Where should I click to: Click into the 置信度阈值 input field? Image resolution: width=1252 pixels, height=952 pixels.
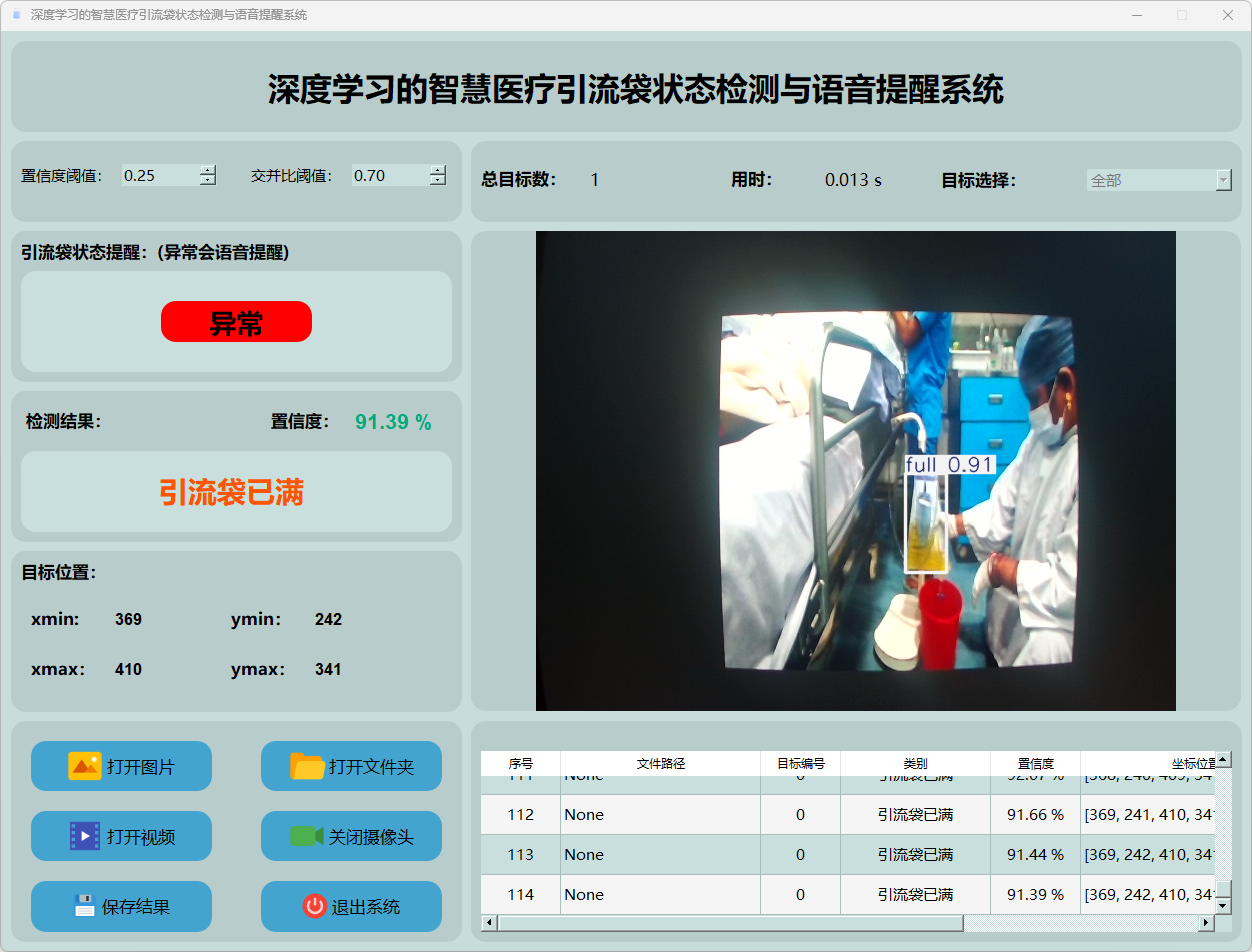(x=160, y=175)
